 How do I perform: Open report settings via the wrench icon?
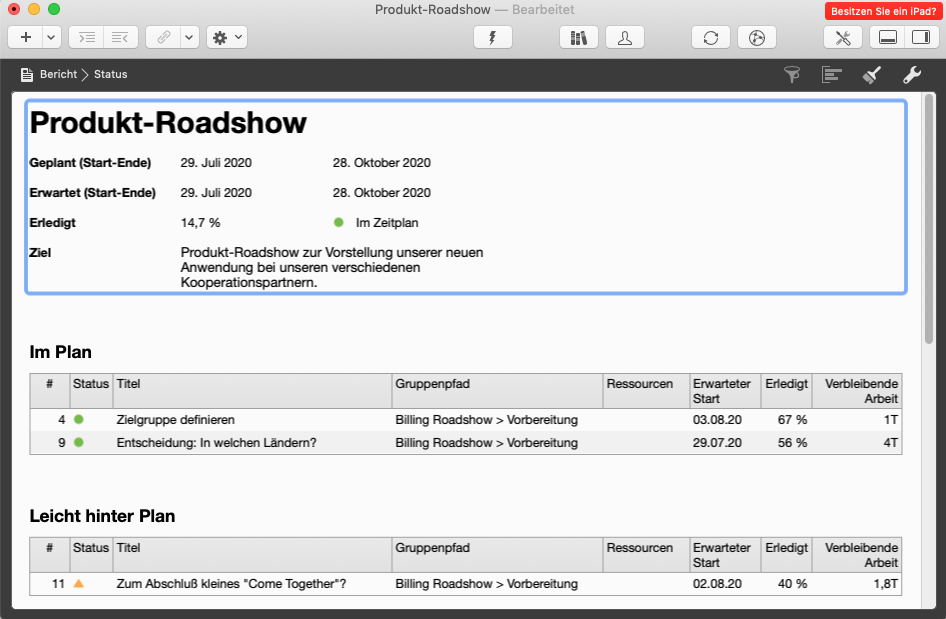(911, 74)
